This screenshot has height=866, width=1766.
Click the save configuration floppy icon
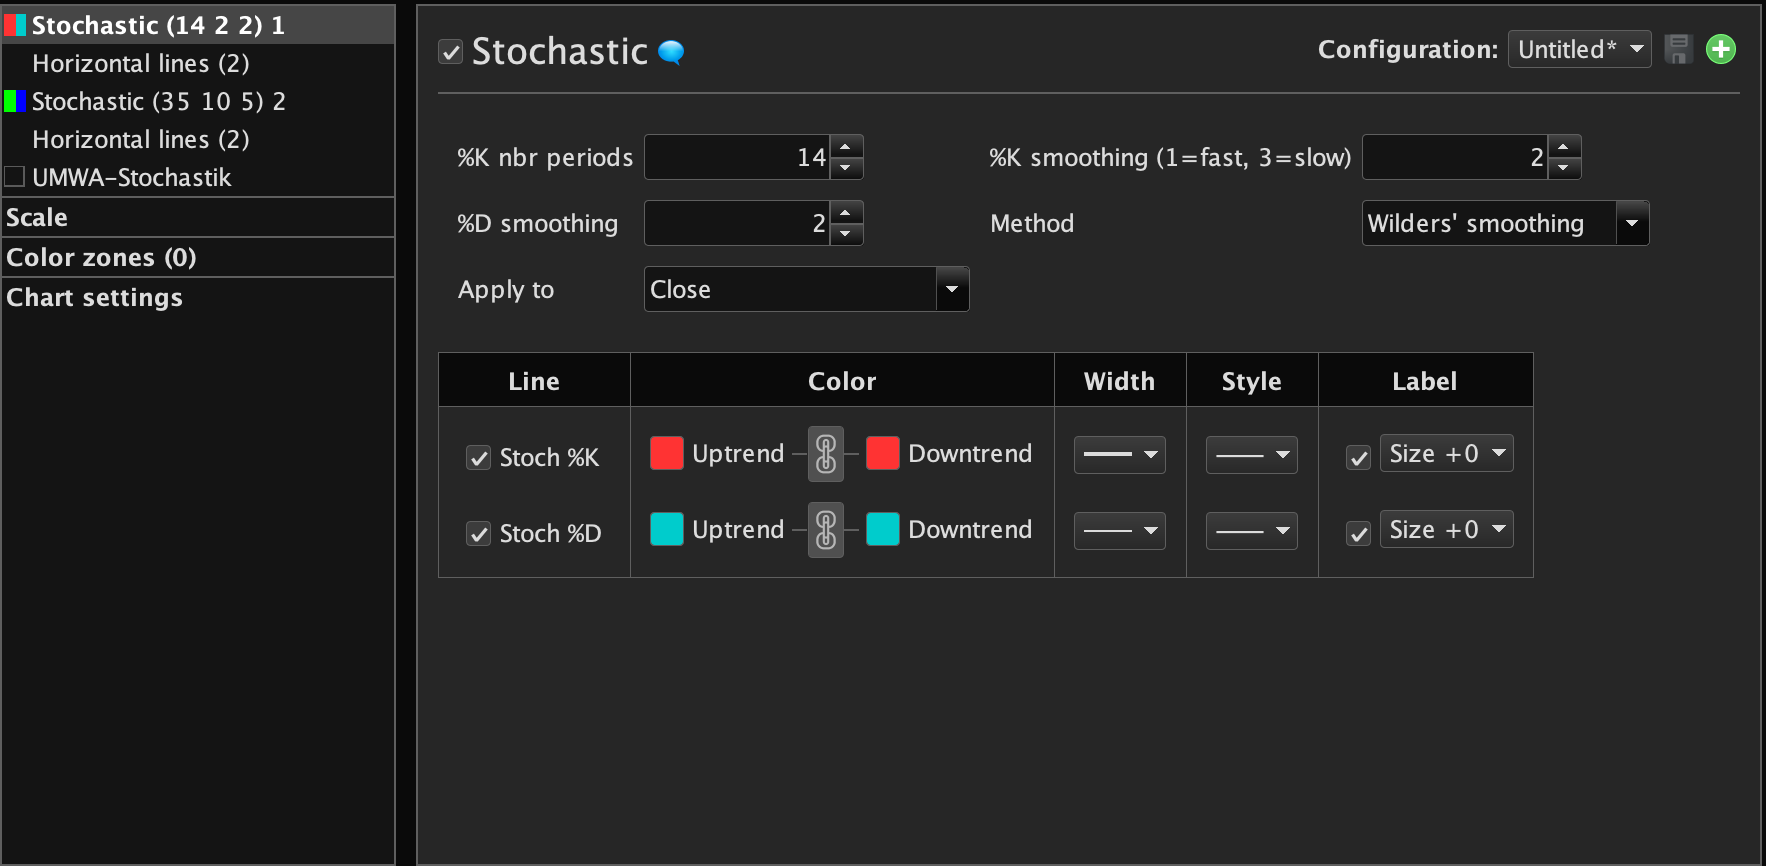[x=1678, y=49]
